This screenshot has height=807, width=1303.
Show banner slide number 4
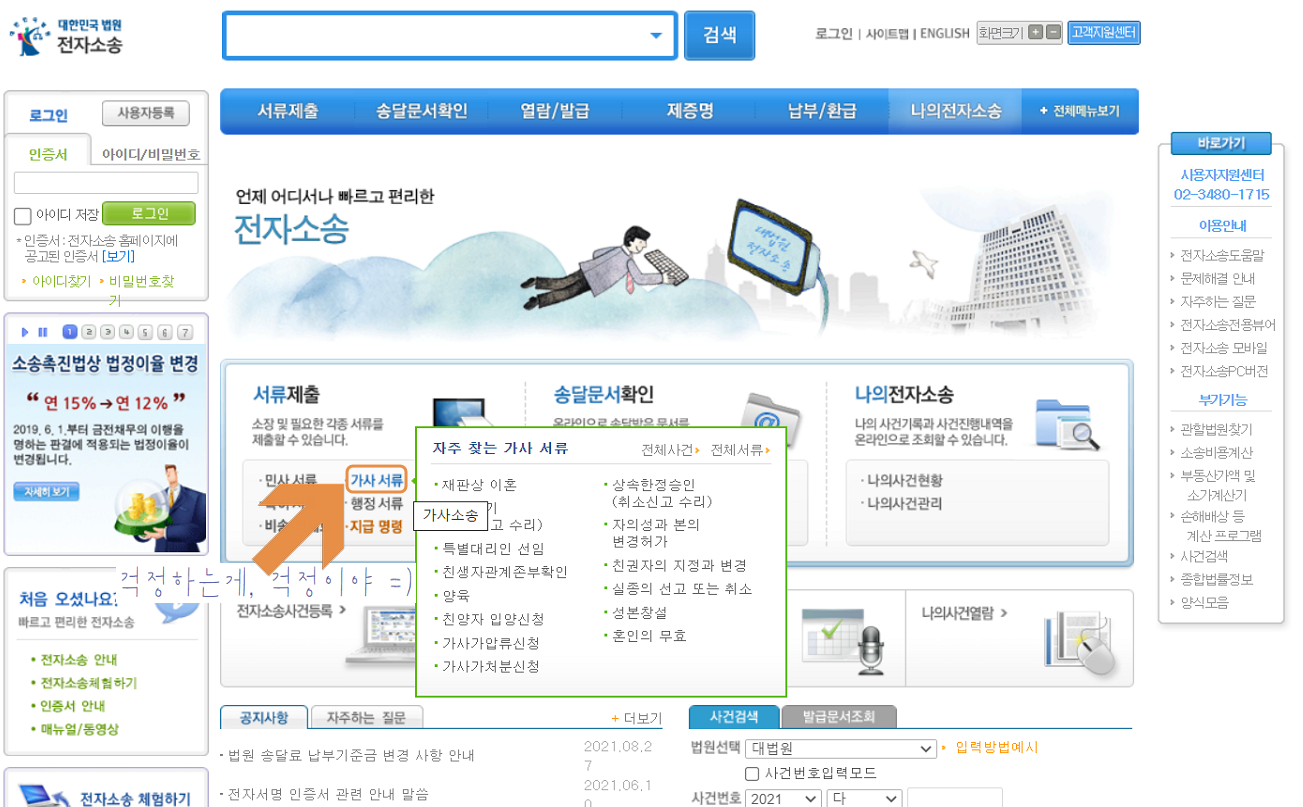point(127,332)
